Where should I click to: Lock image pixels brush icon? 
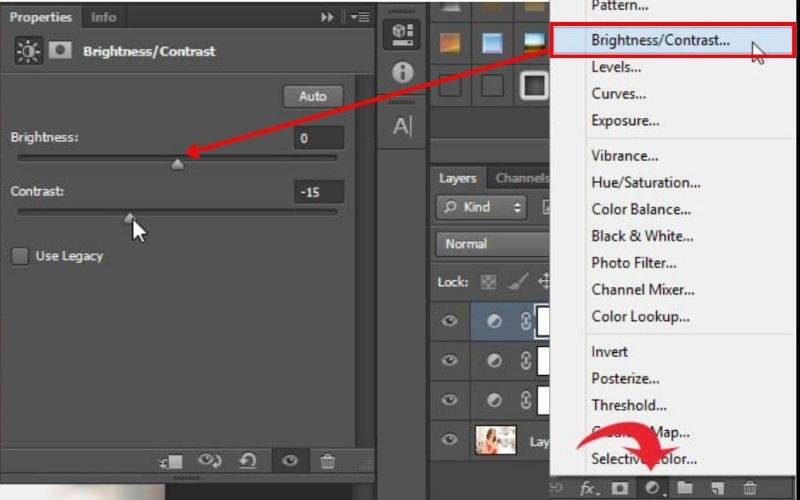tap(518, 282)
